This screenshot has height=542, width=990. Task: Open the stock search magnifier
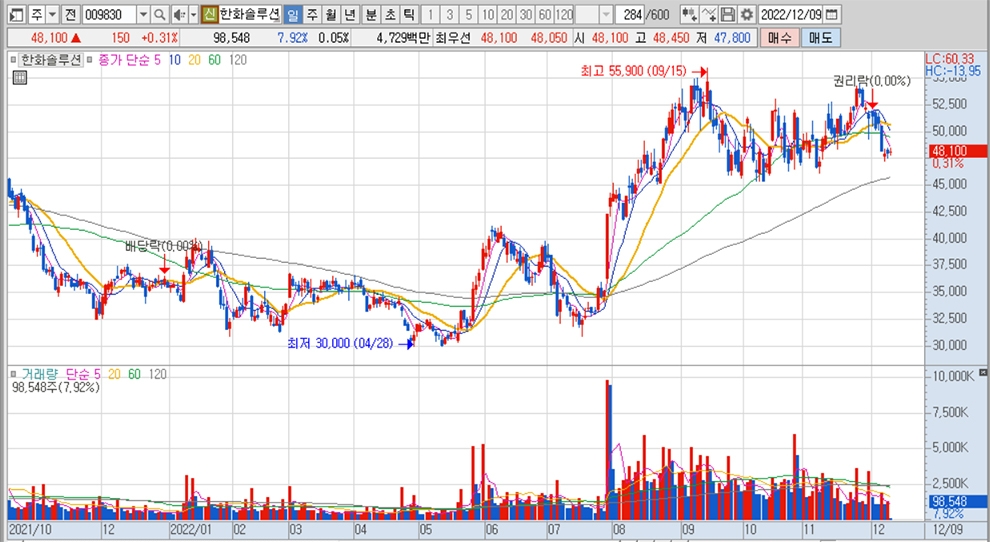tap(160, 14)
